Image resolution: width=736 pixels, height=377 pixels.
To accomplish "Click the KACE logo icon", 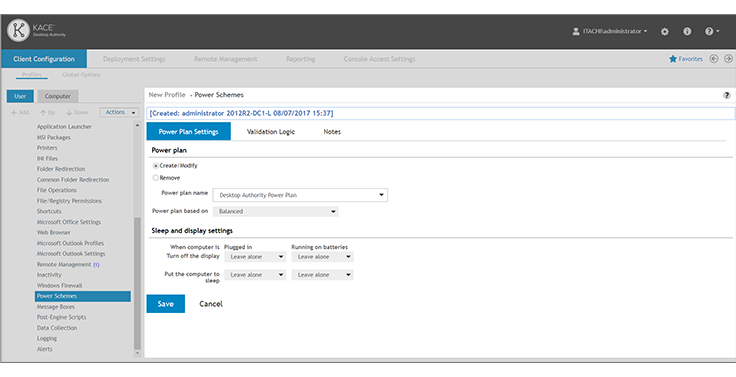I will [18, 31].
